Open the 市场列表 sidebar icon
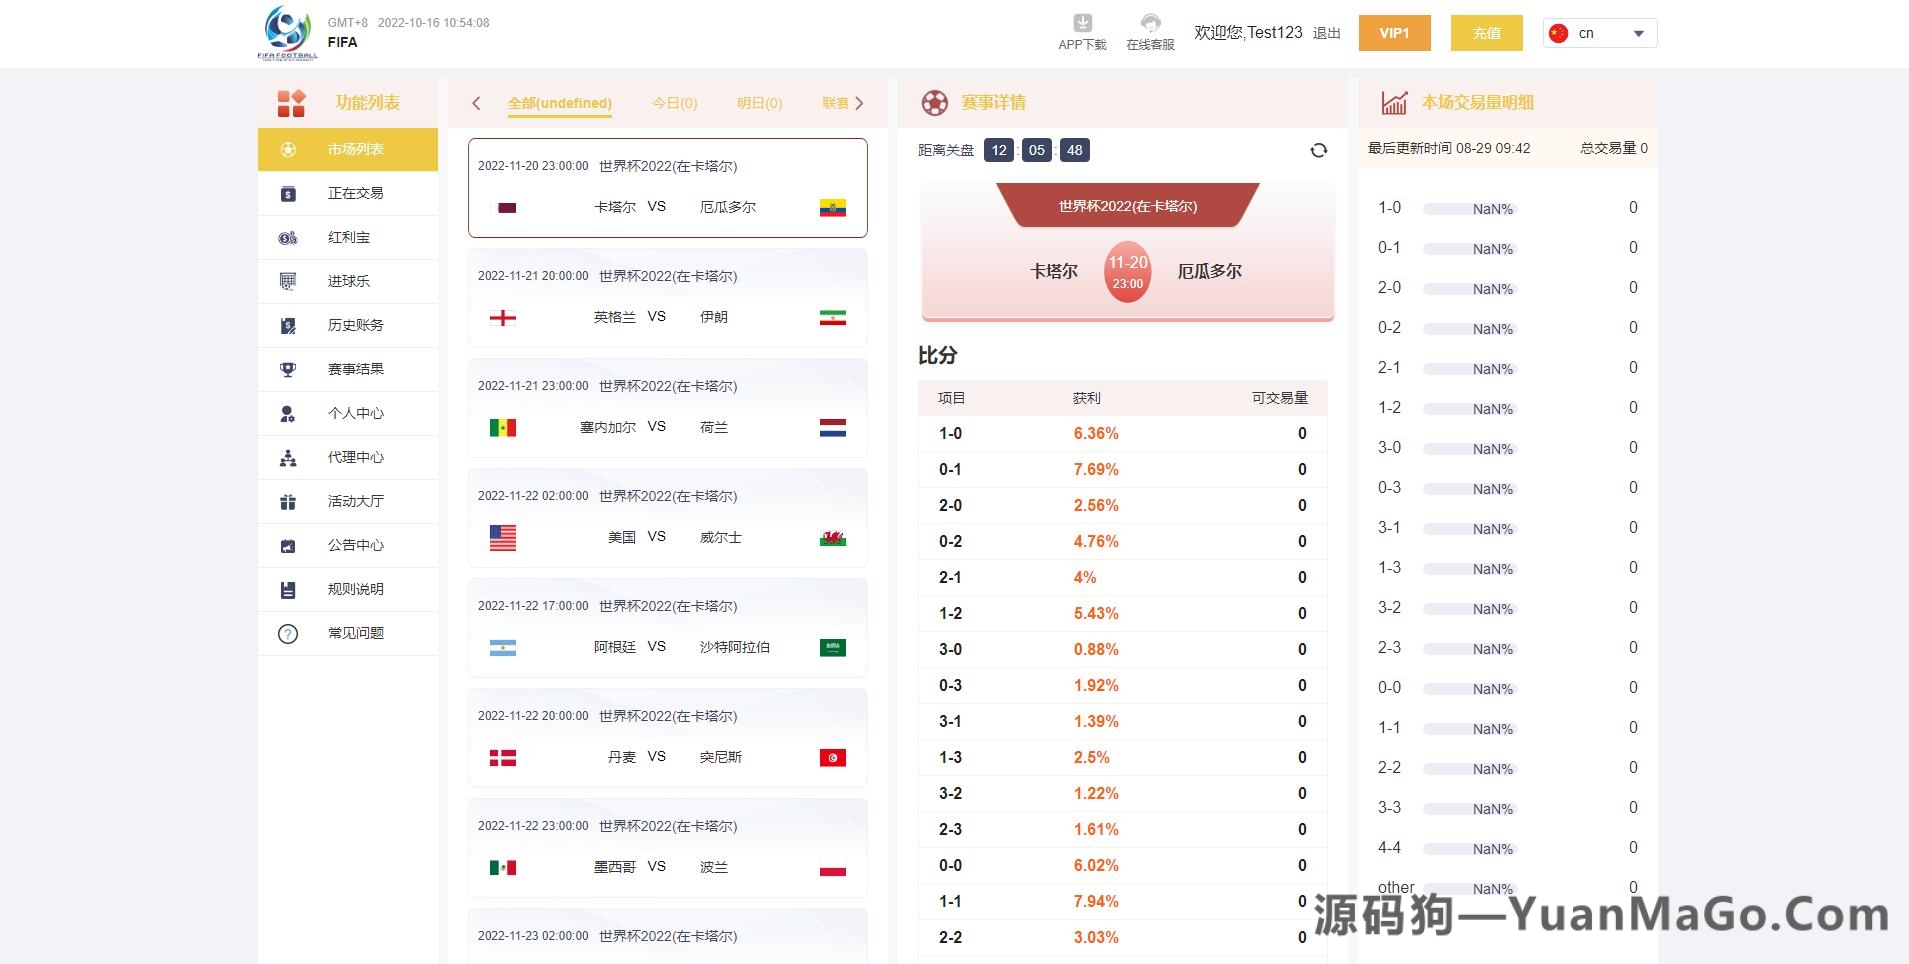The height and width of the screenshot is (964, 1909). coord(289,149)
